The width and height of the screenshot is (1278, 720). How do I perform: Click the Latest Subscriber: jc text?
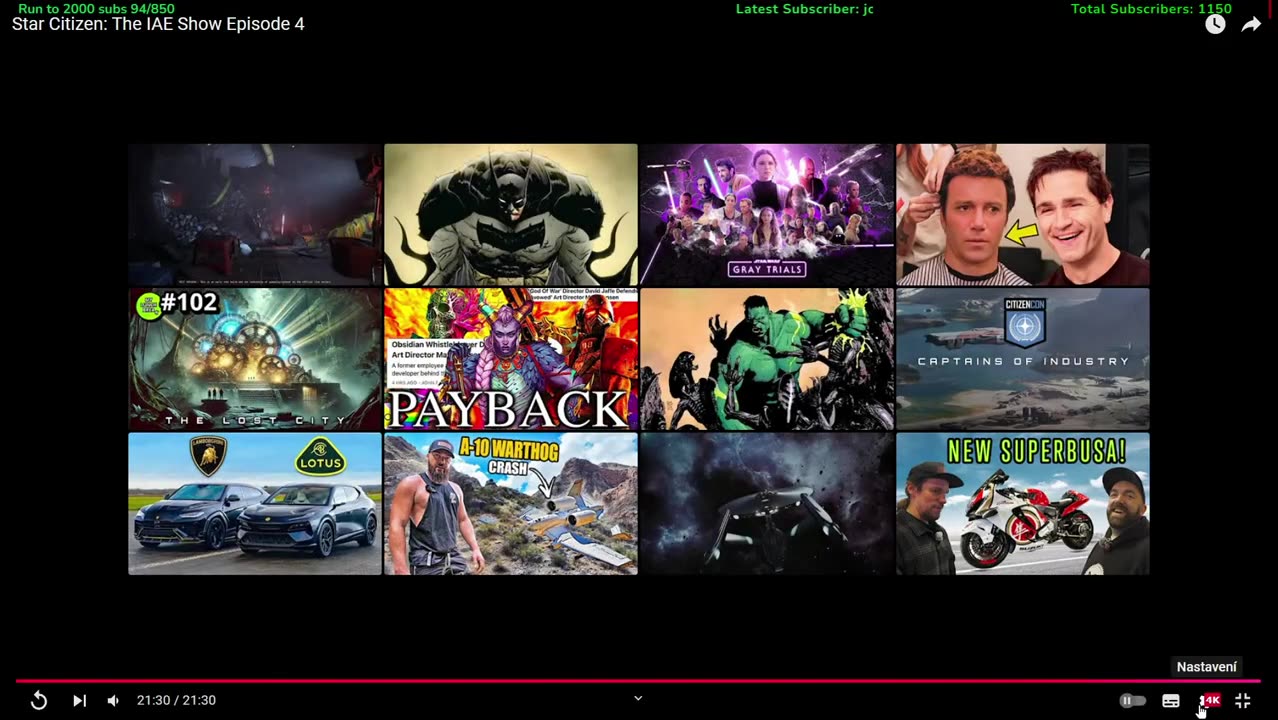(805, 9)
